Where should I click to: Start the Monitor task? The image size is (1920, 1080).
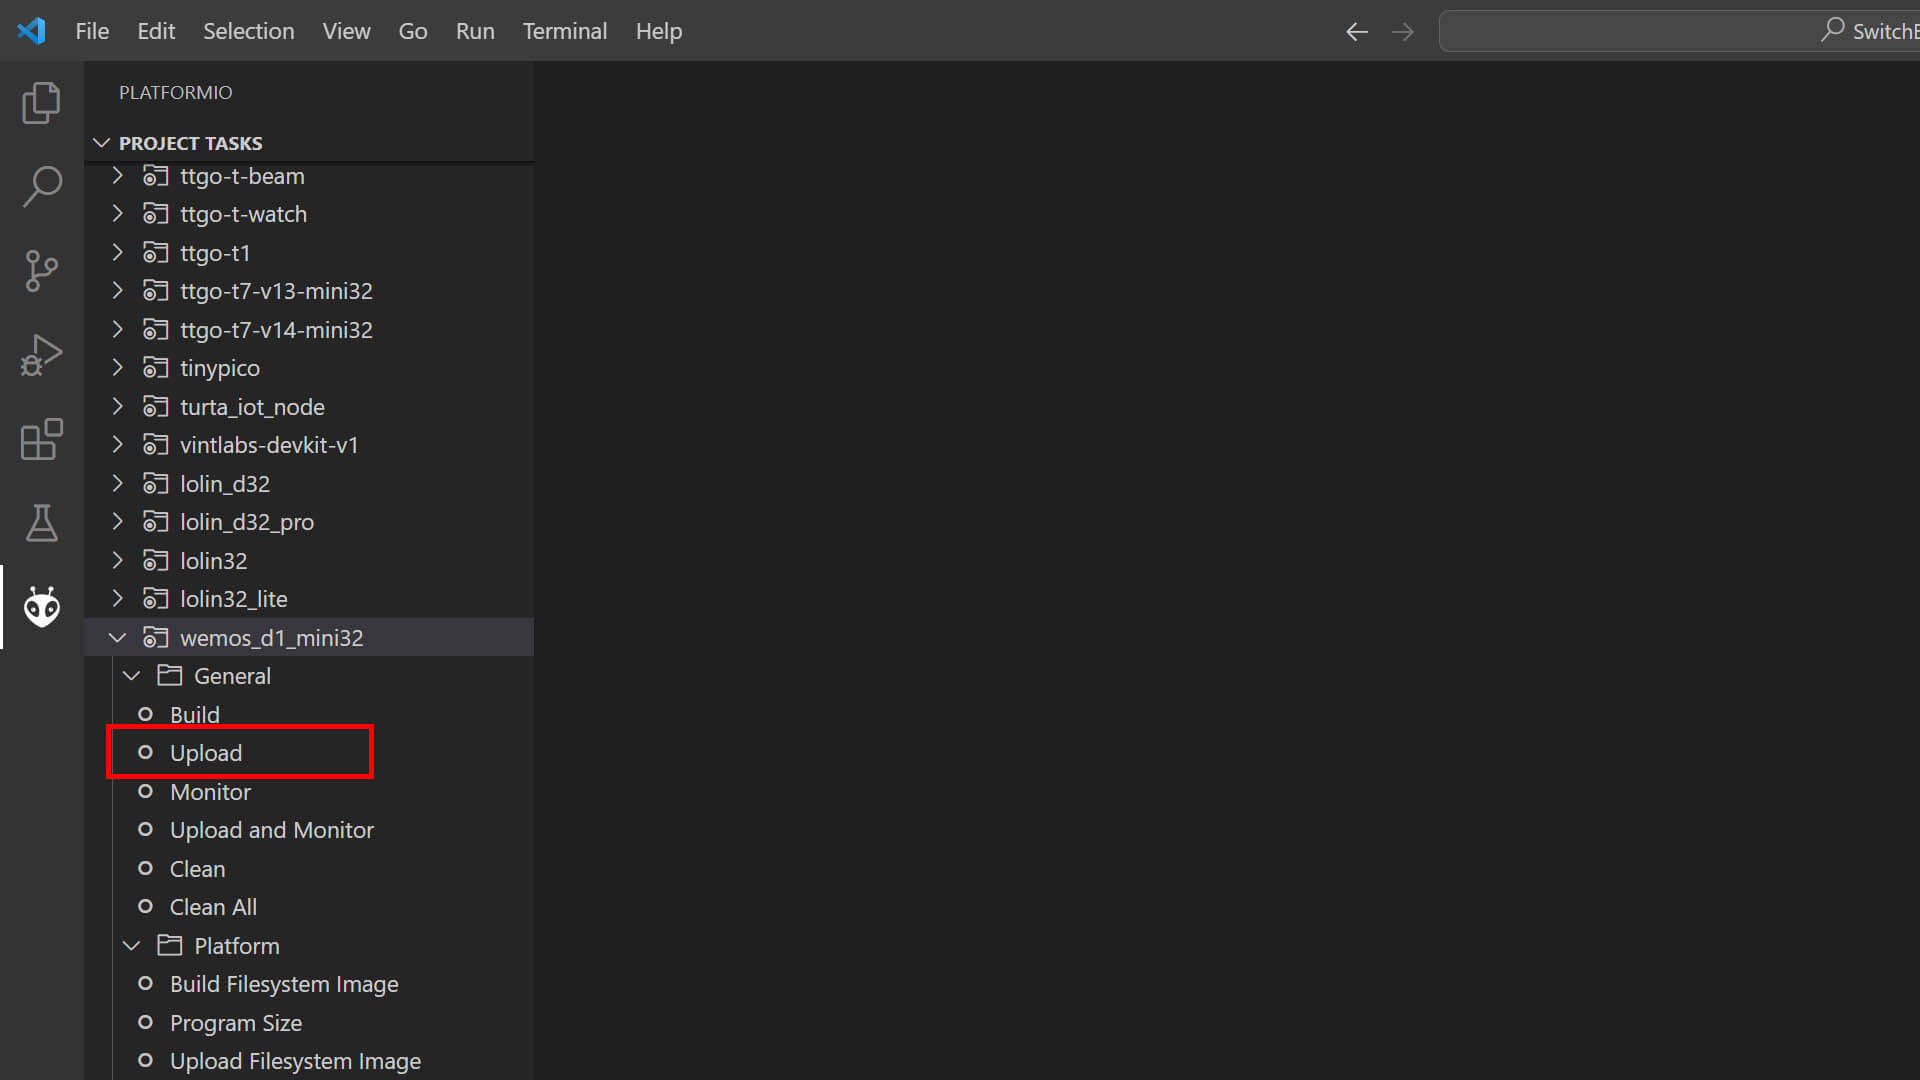(210, 792)
